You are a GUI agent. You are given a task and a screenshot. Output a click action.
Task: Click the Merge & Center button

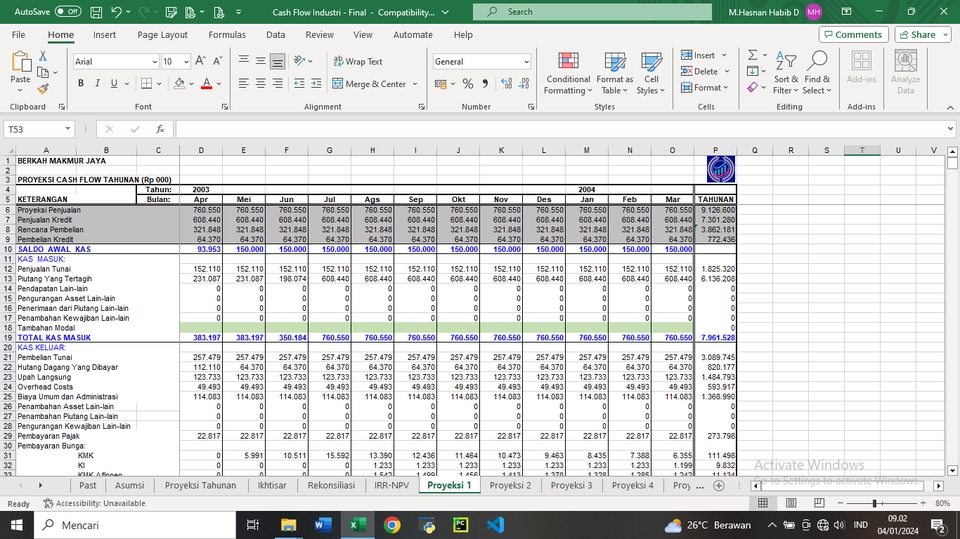(369, 84)
